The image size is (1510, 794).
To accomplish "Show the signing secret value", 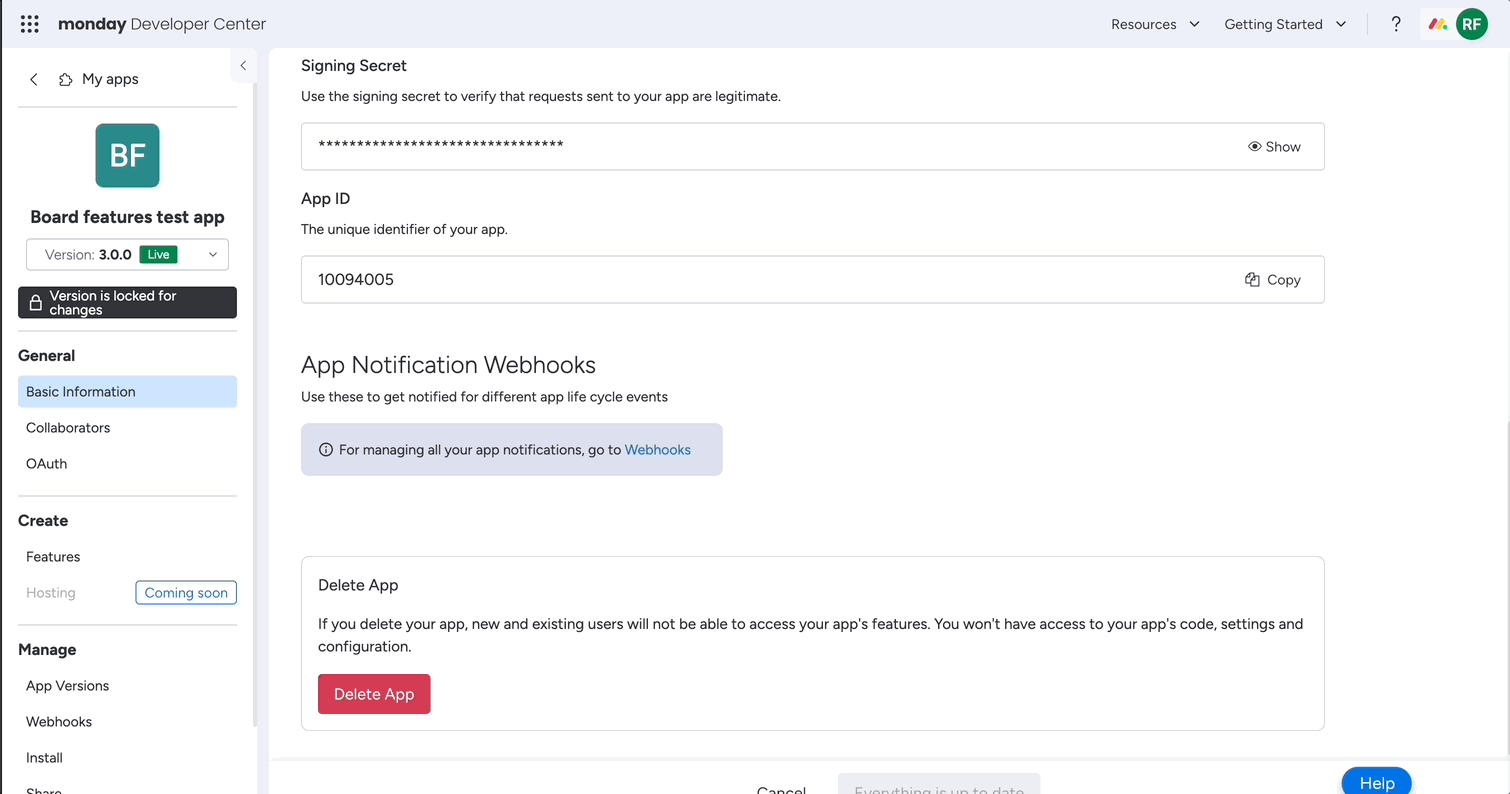I will click(1274, 146).
